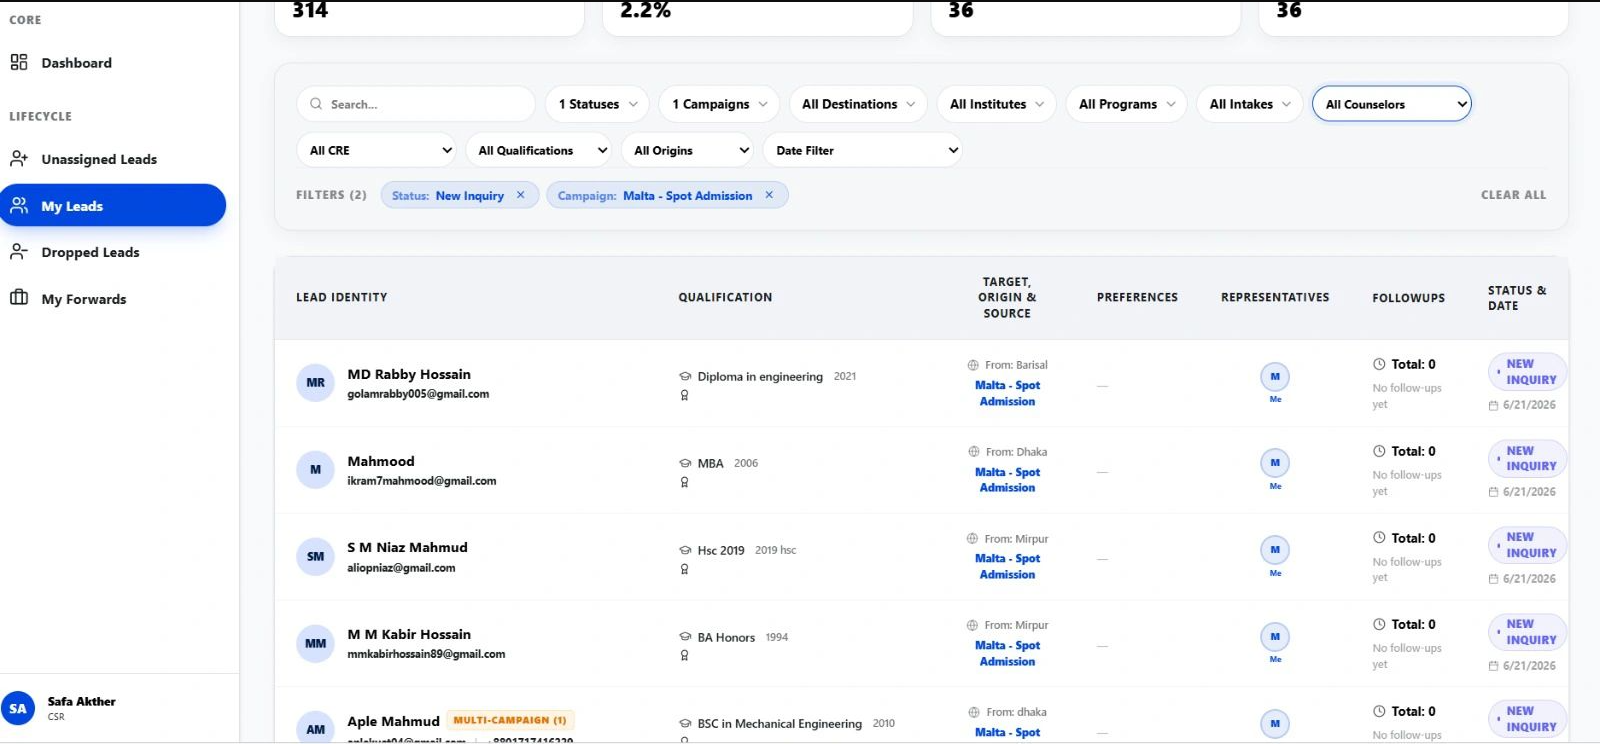The width and height of the screenshot is (1600, 744).
Task: Click MR avatar of MD Rabby Hossain
Action: pyautogui.click(x=315, y=383)
